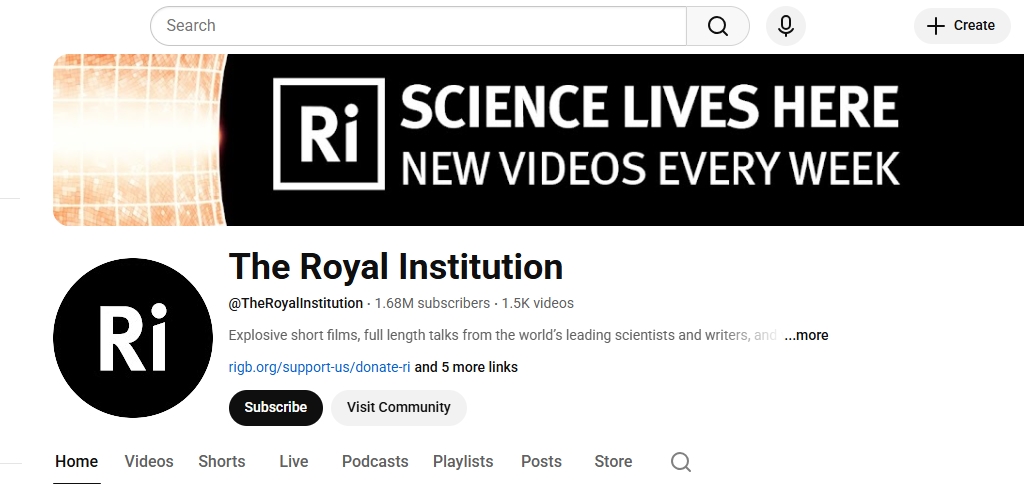Click the Royal Institution channel avatar

click(x=133, y=338)
